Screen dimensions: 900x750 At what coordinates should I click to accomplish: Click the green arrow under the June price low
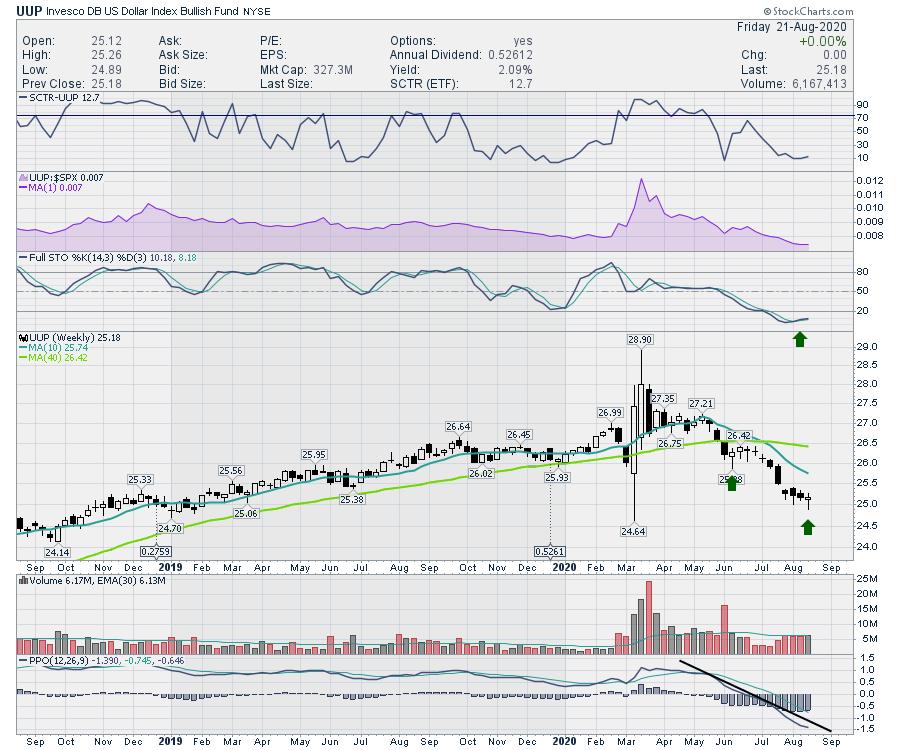(x=731, y=483)
